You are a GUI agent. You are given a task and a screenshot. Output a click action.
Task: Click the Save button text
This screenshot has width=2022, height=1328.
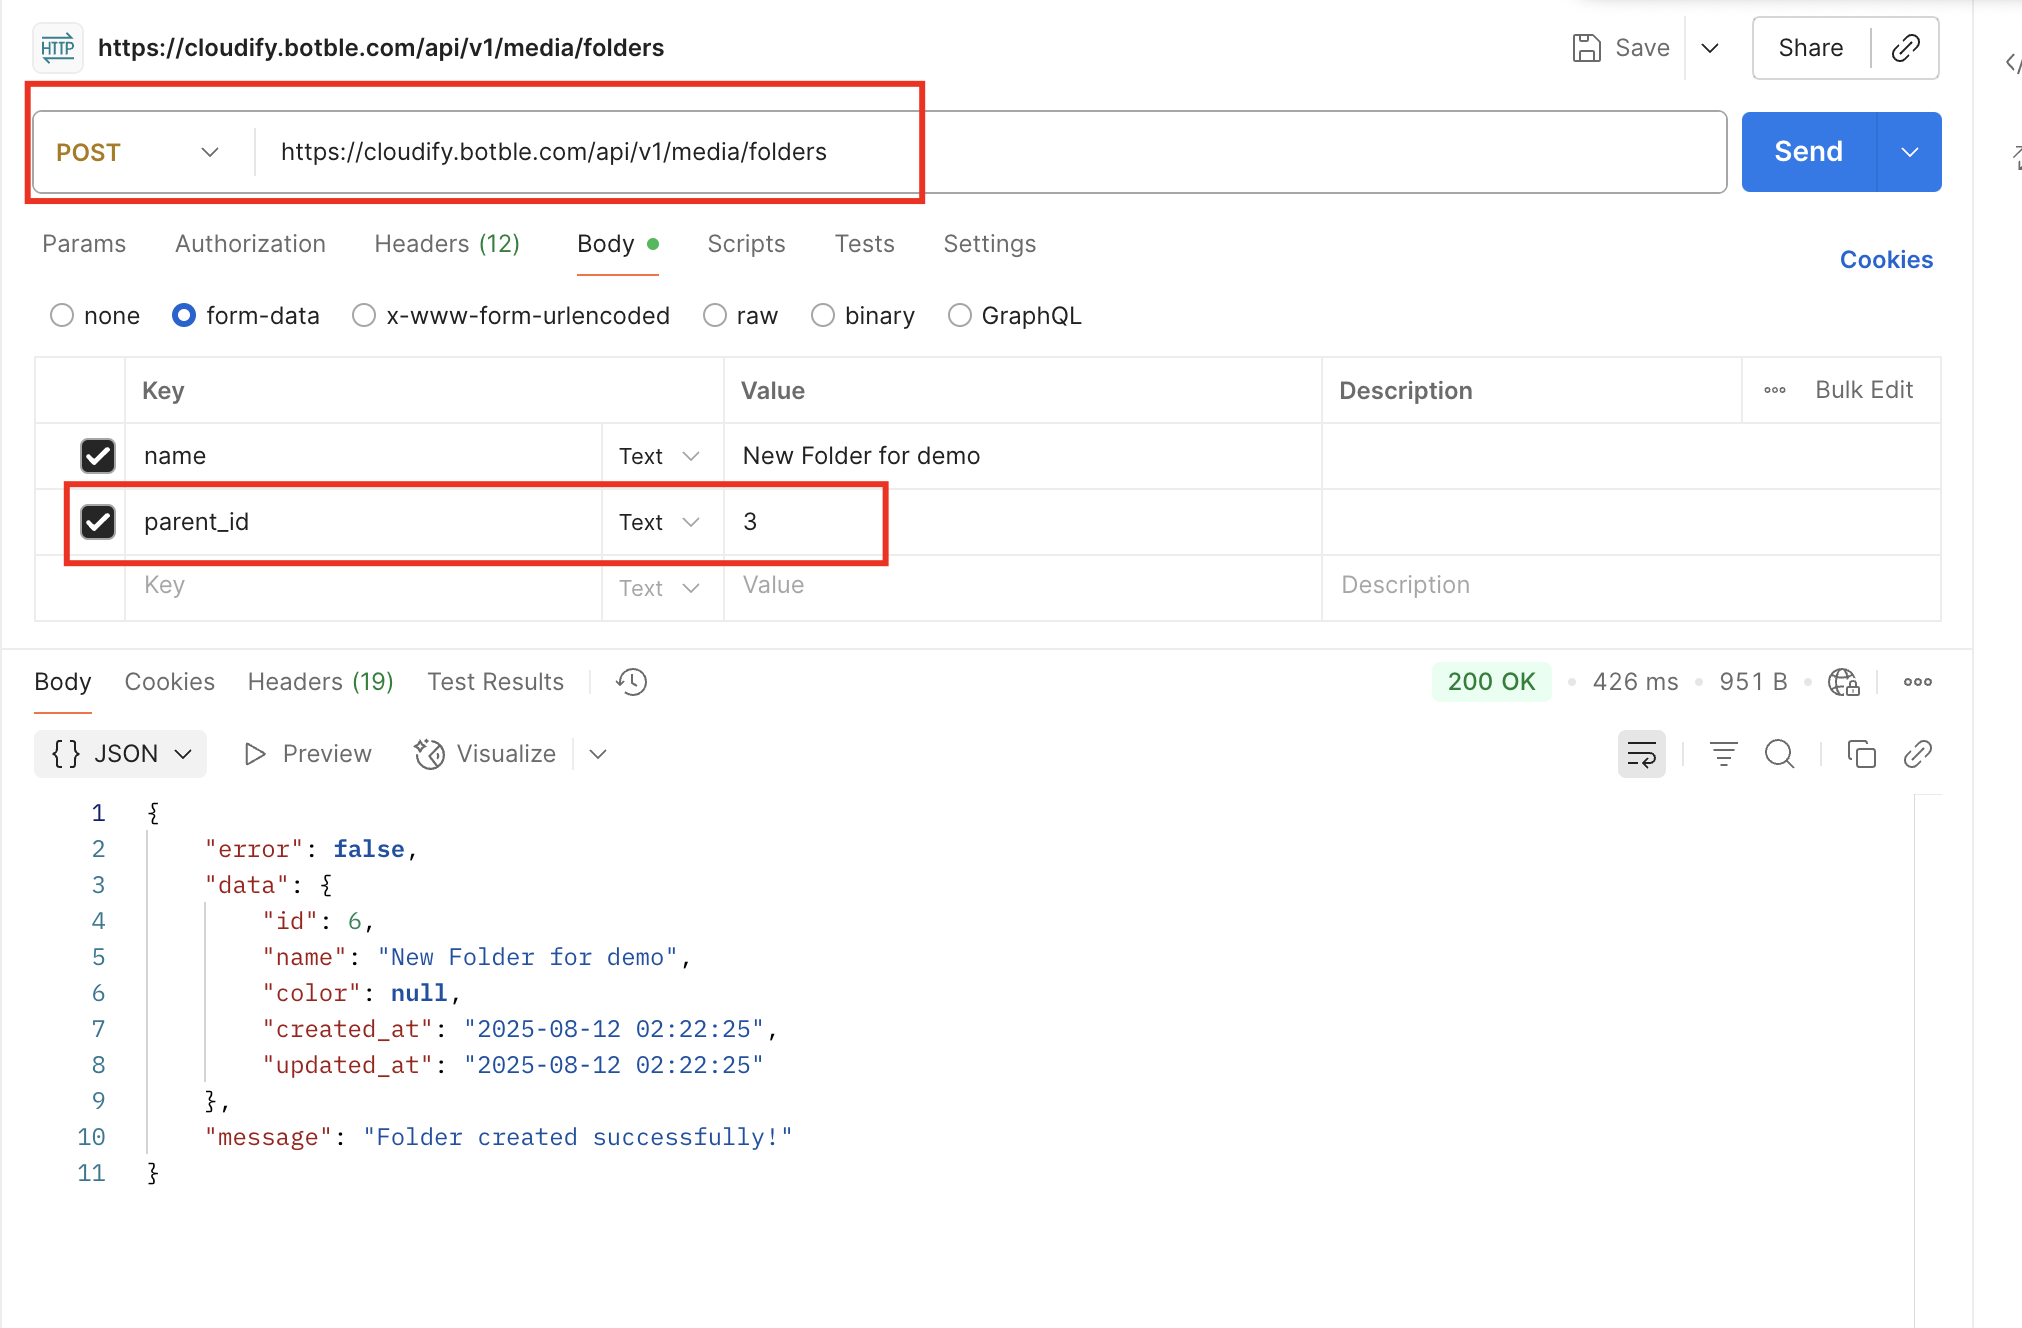[x=1642, y=48]
